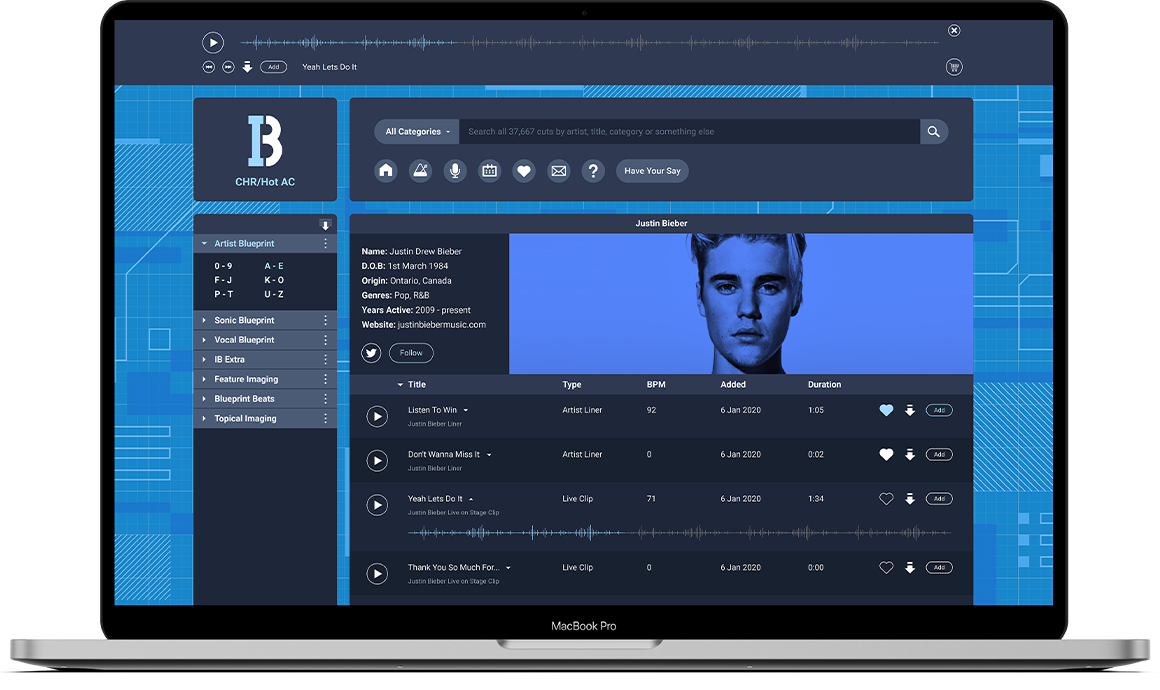Play the track in the top player
The height and width of the screenshot is (690, 1160).
(x=213, y=43)
